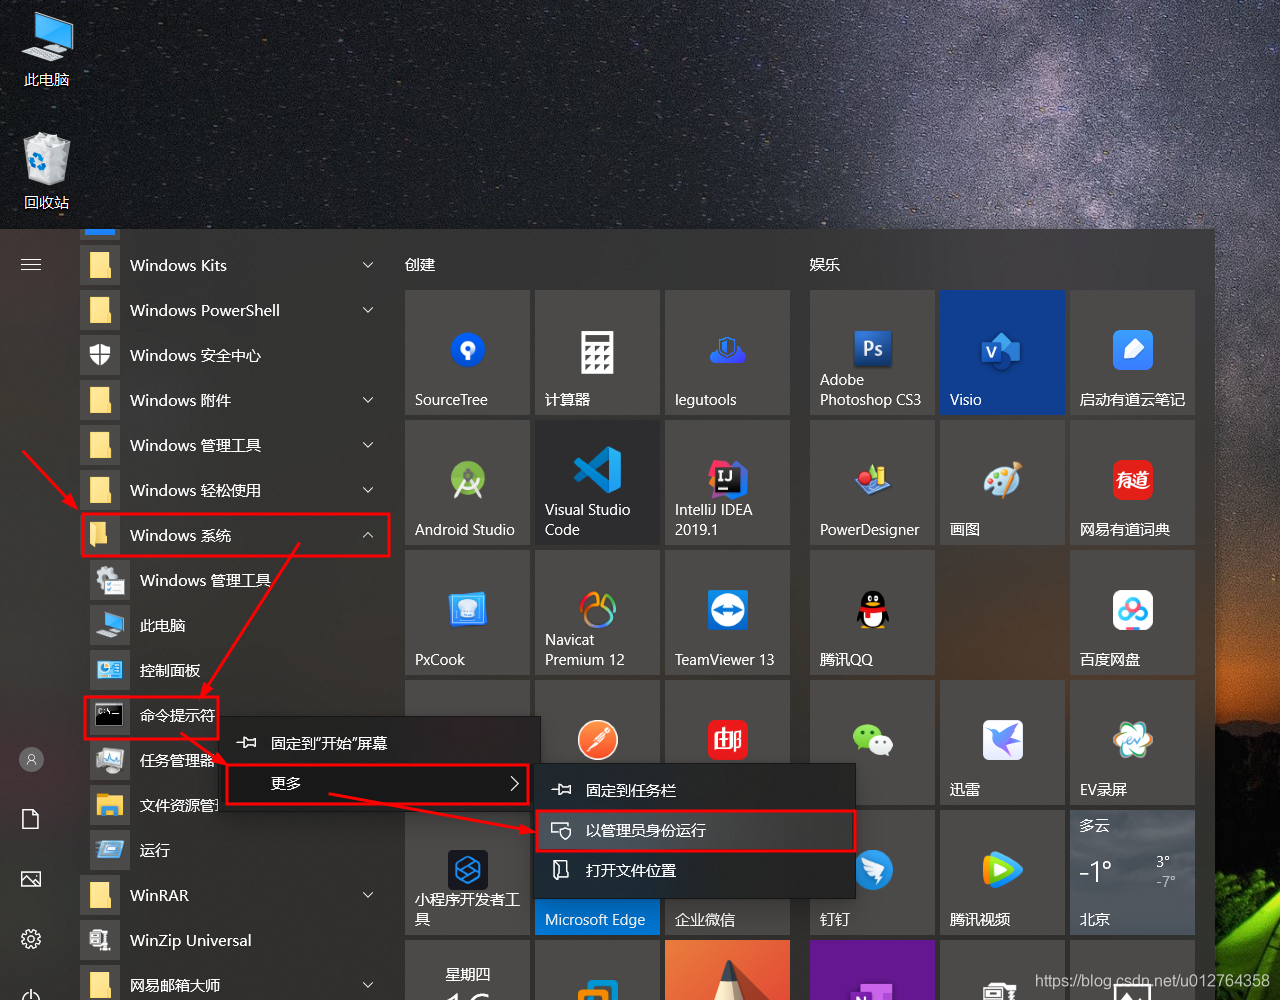Viewport: 1280px width, 1000px height.
Task: Click the 娱乐 tile group header
Action: (x=825, y=265)
